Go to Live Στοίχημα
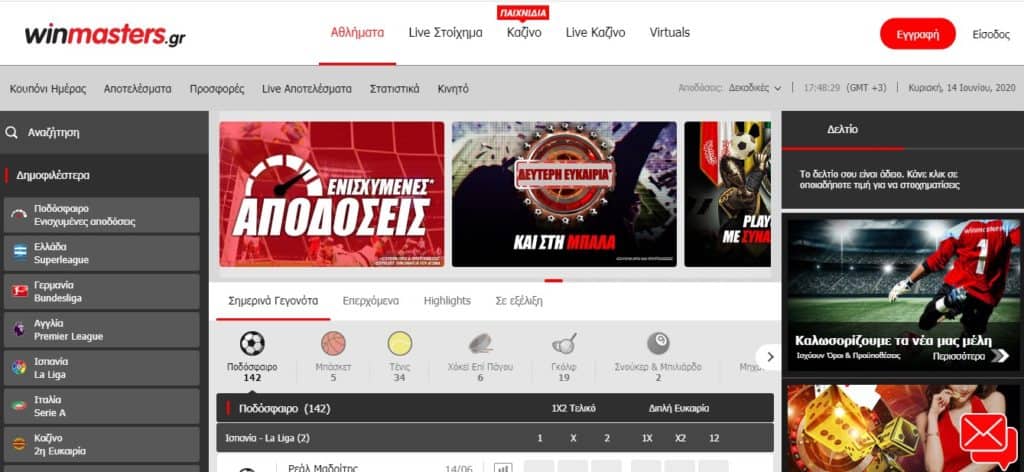The image size is (1024, 472). click(x=445, y=33)
